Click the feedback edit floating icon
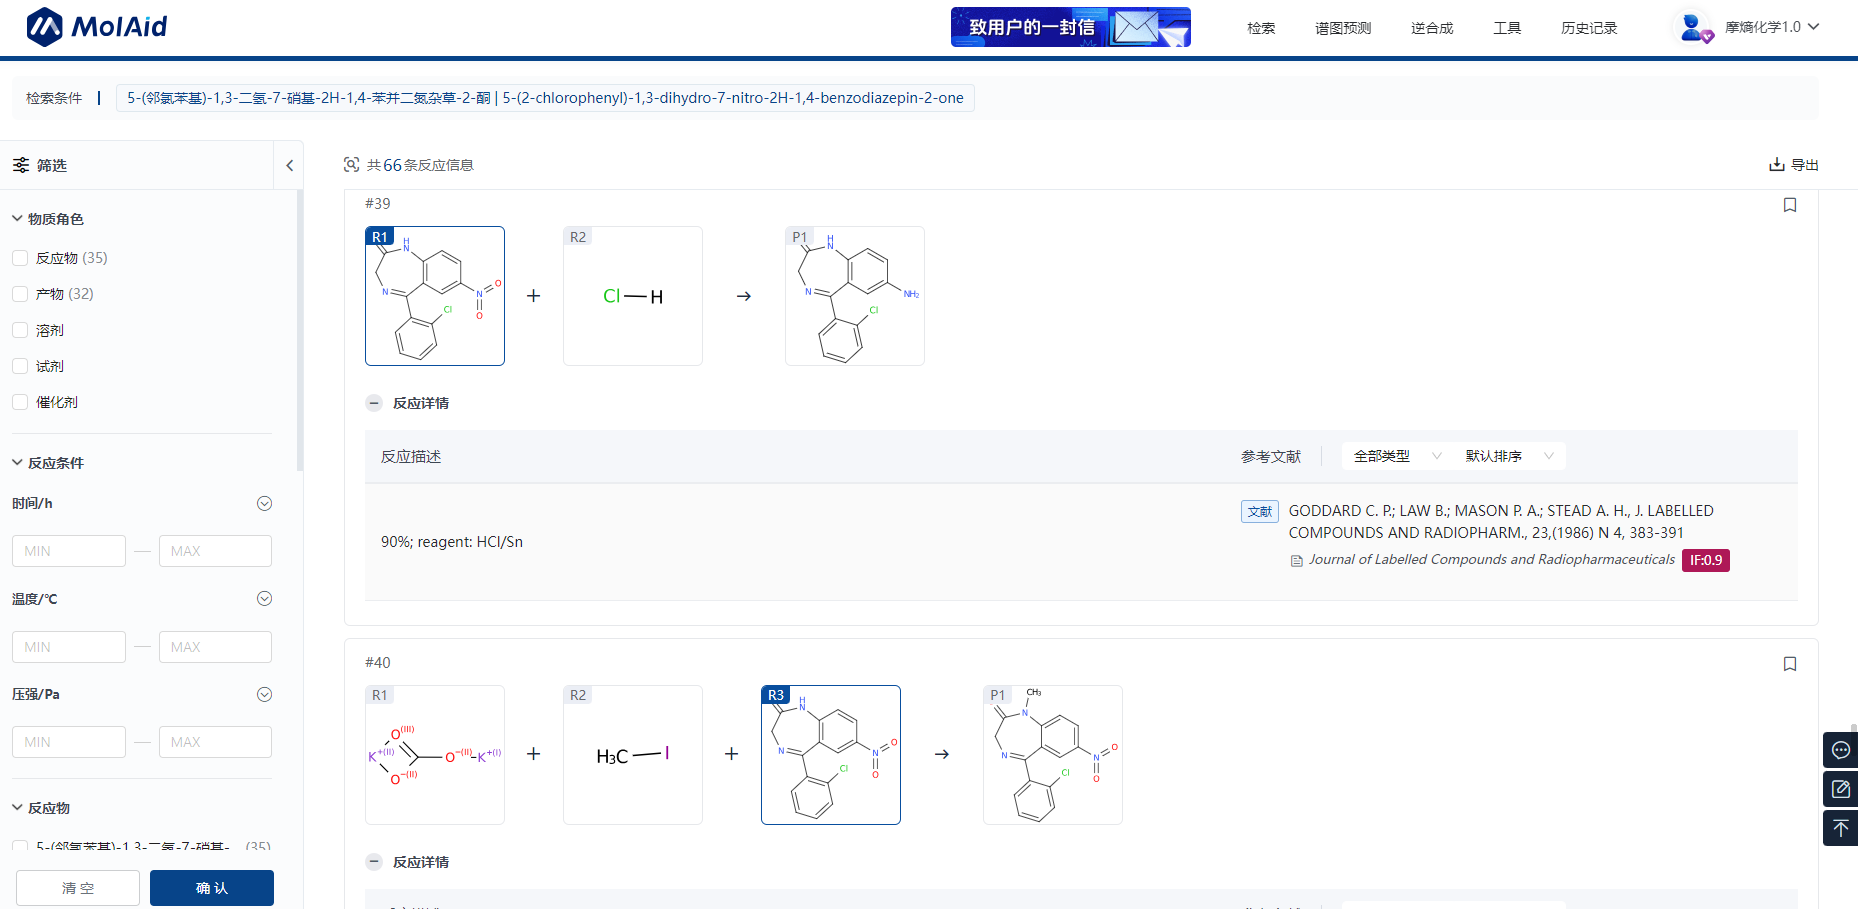Image resolution: width=1858 pixels, height=909 pixels. [x=1840, y=789]
